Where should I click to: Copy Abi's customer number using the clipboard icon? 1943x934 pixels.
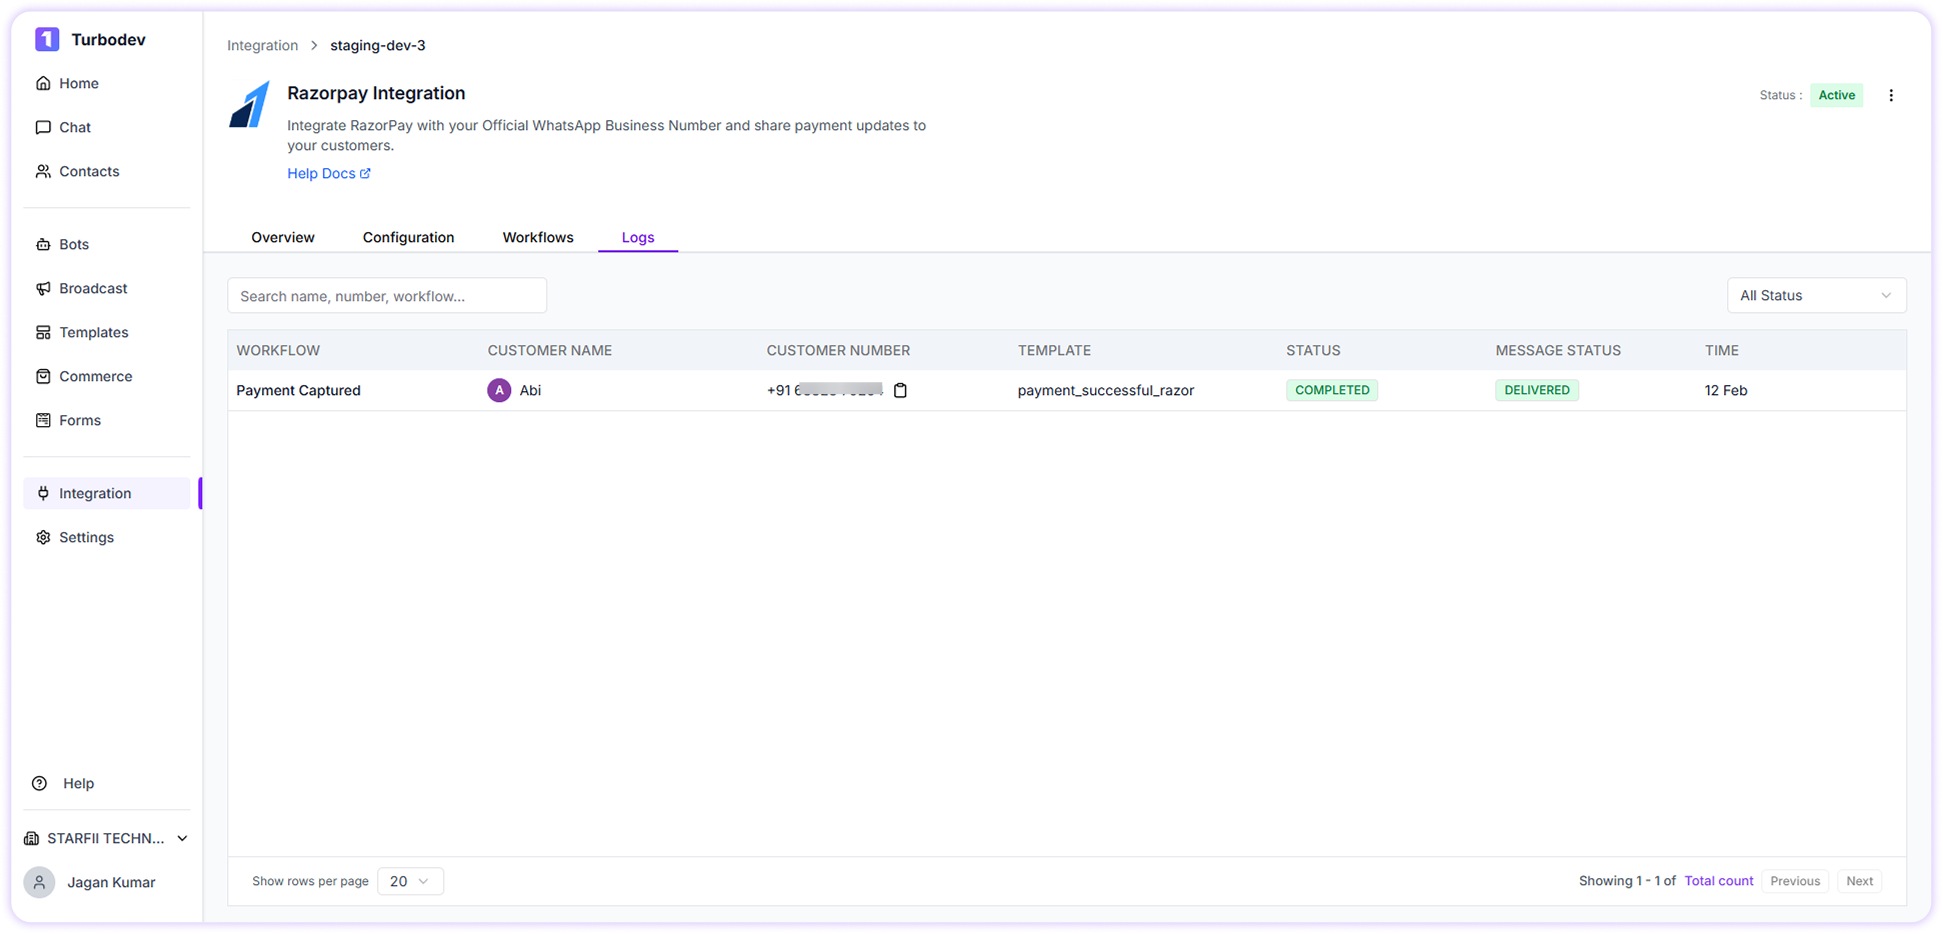900,390
